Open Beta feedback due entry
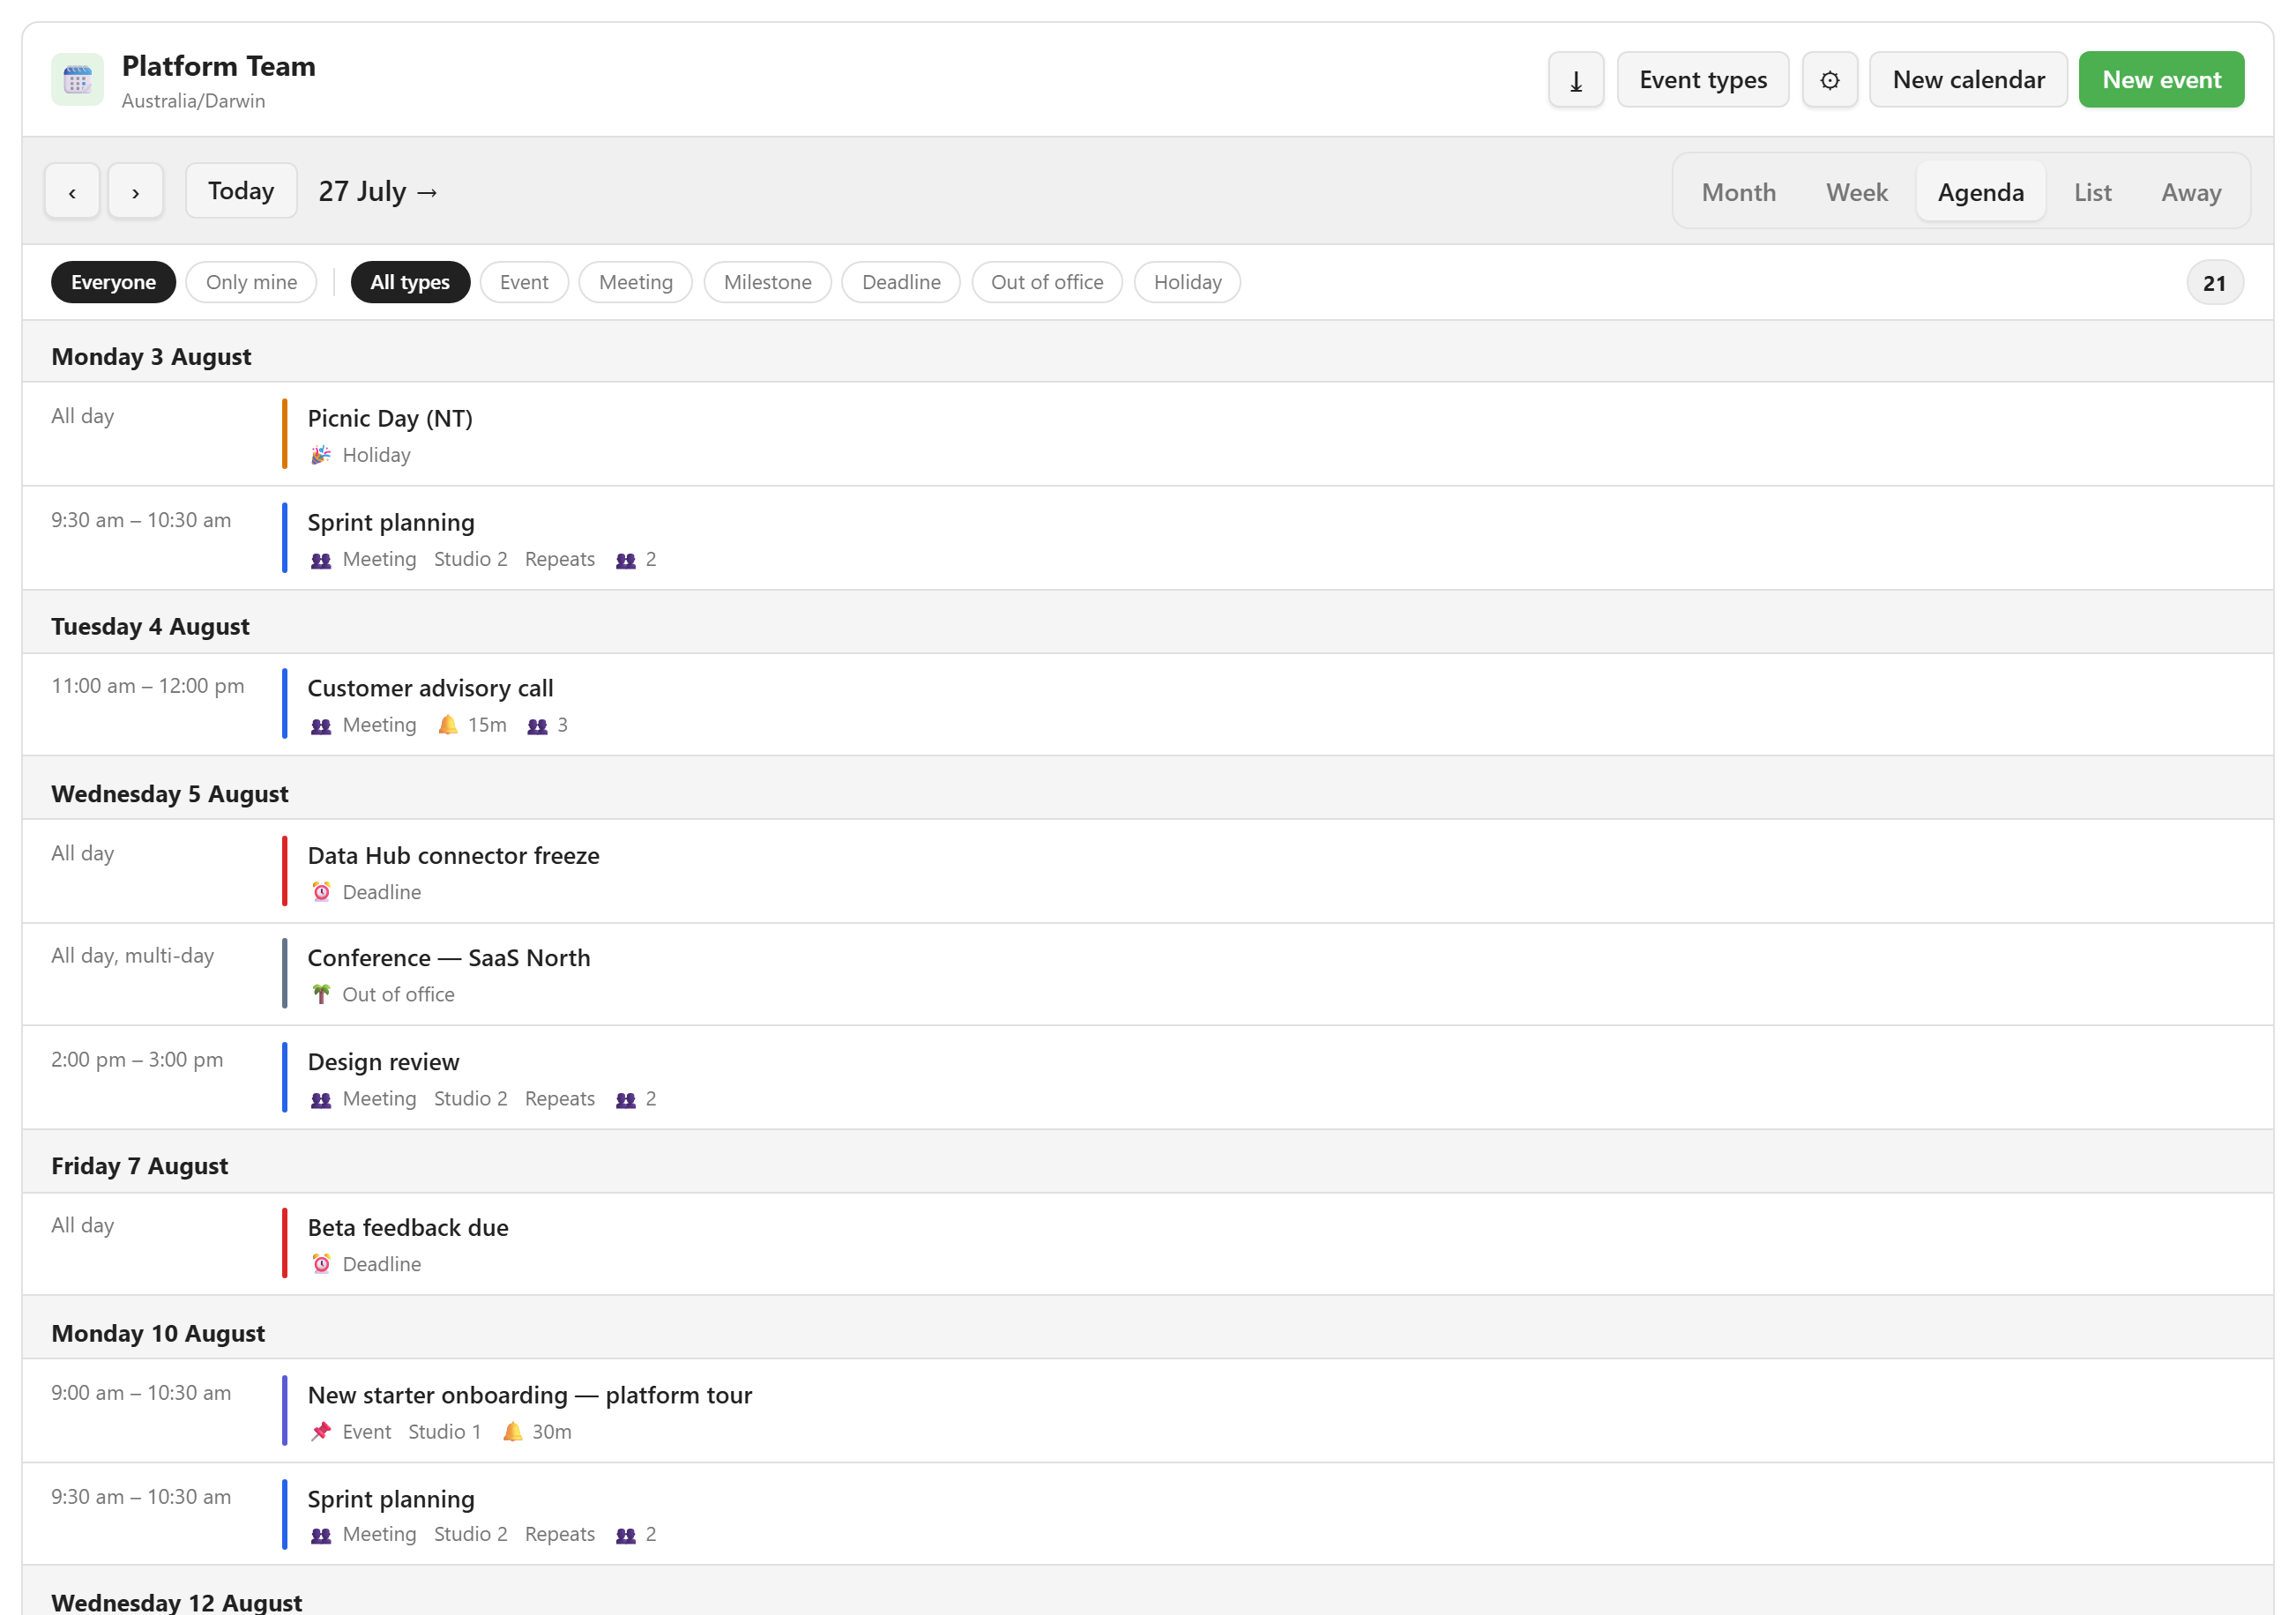 tap(1148, 1244)
